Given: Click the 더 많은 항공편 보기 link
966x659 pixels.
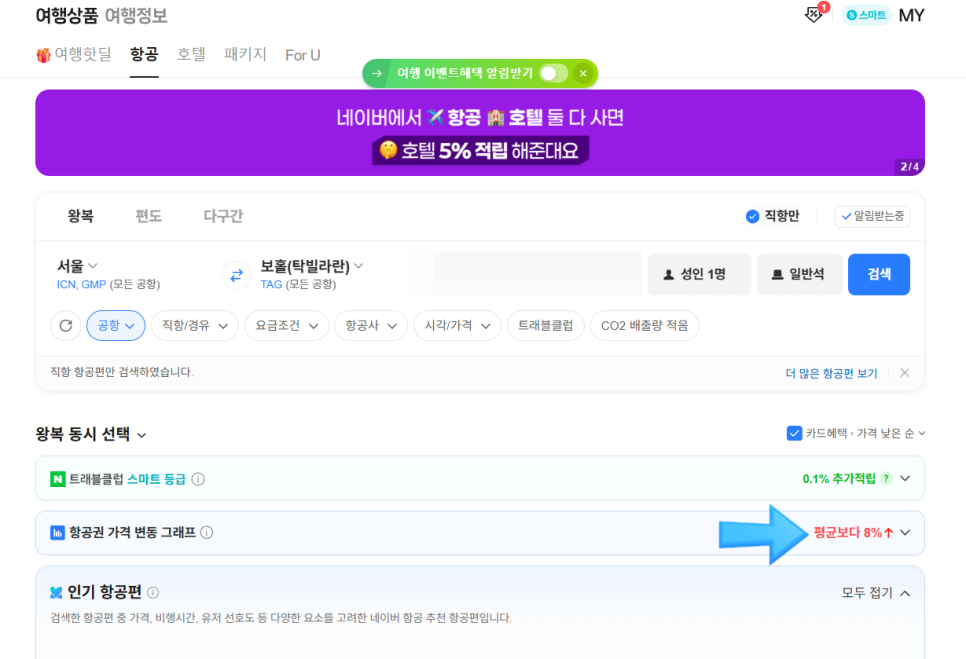Looking at the screenshot, I should click(831, 373).
